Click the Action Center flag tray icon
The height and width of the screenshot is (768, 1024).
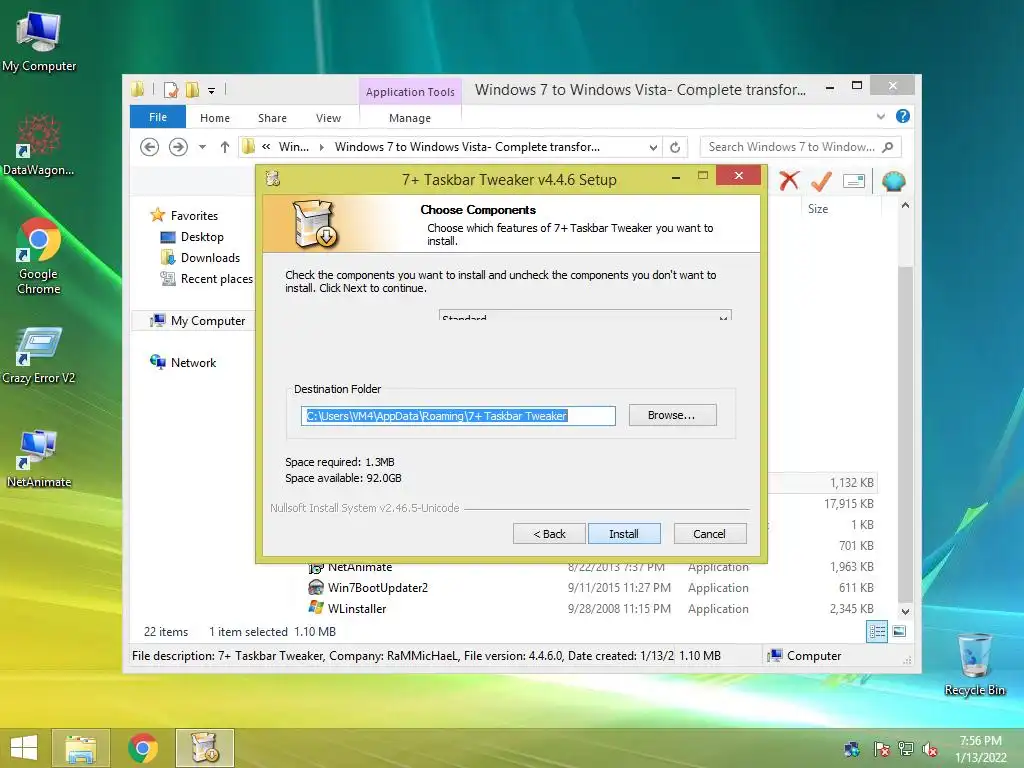tap(882, 749)
